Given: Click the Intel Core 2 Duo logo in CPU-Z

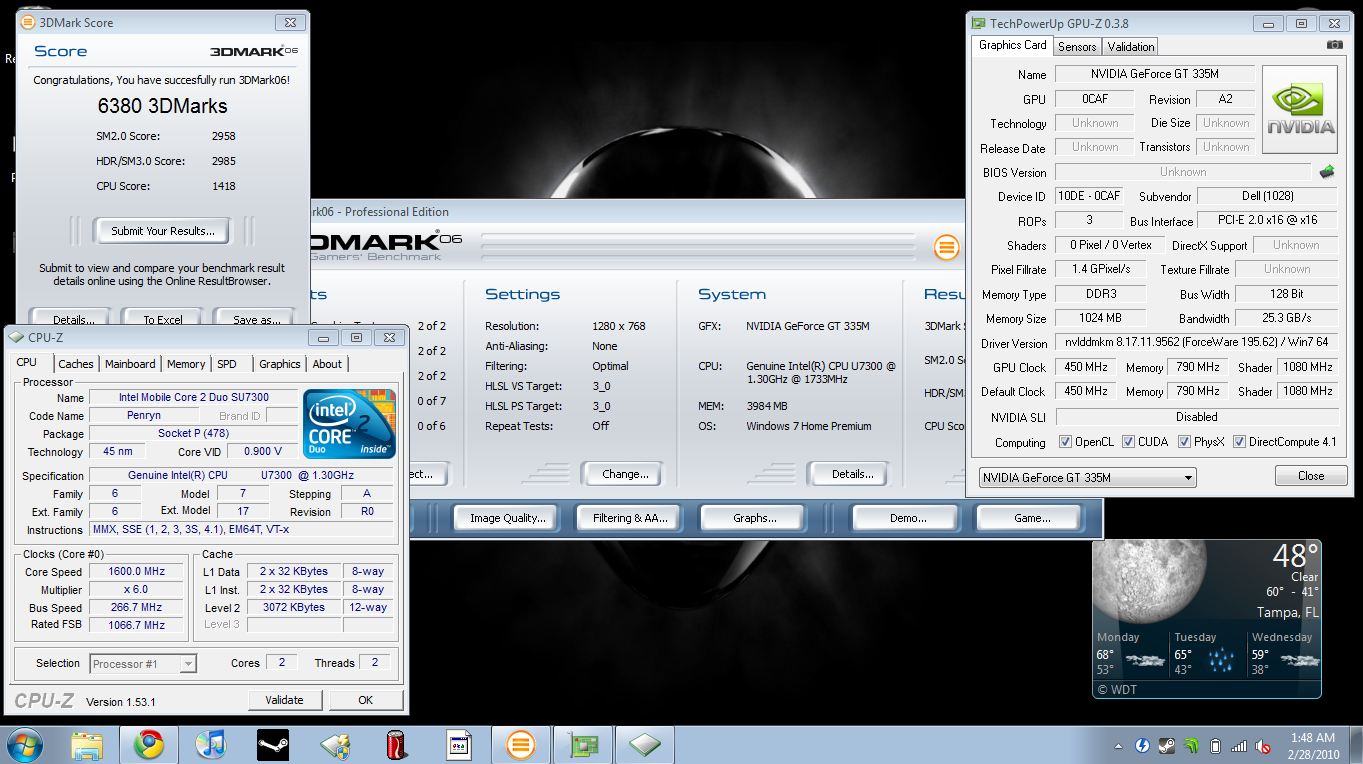Looking at the screenshot, I should click(349, 424).
